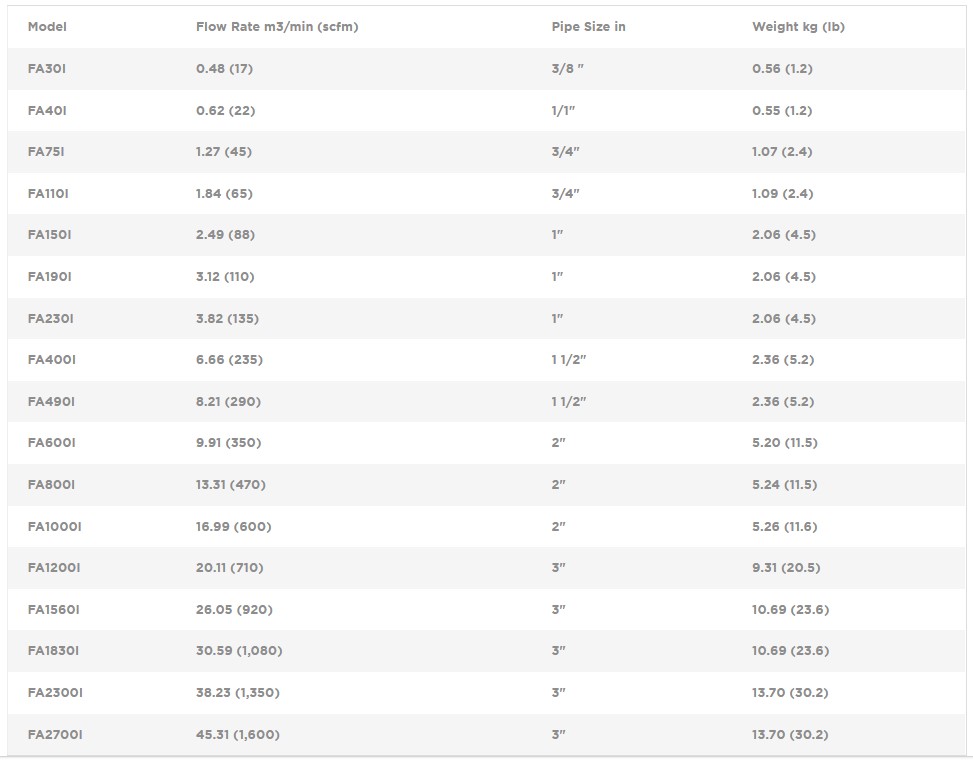This screenshot has height=762, width=973.
Task: Click the FA400I model entry
Action: (52, 360)
